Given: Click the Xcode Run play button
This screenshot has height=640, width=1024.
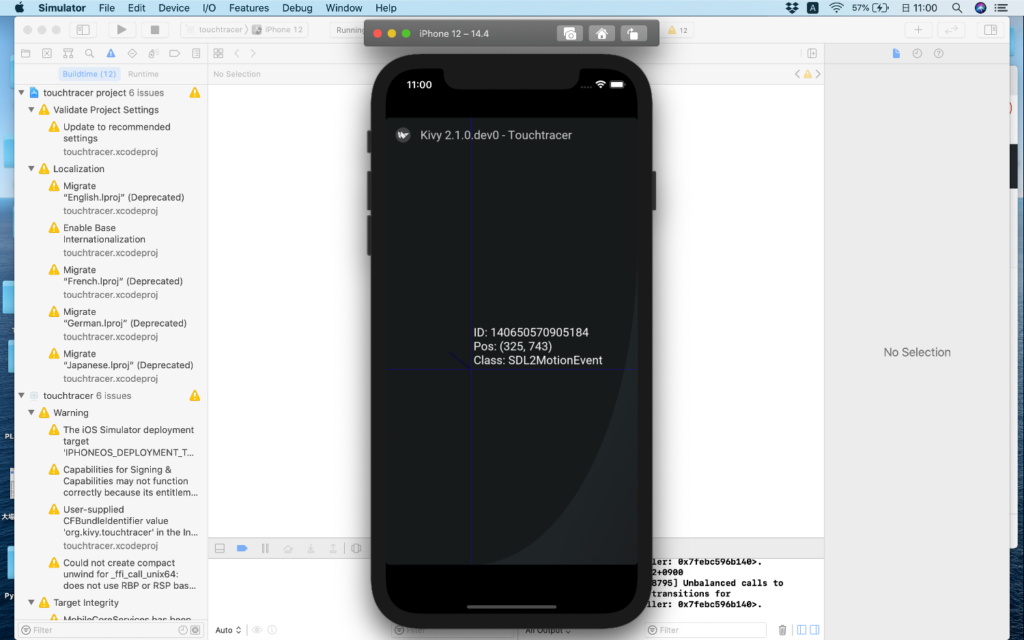Looking at the screenshot, I should [122, 30].
